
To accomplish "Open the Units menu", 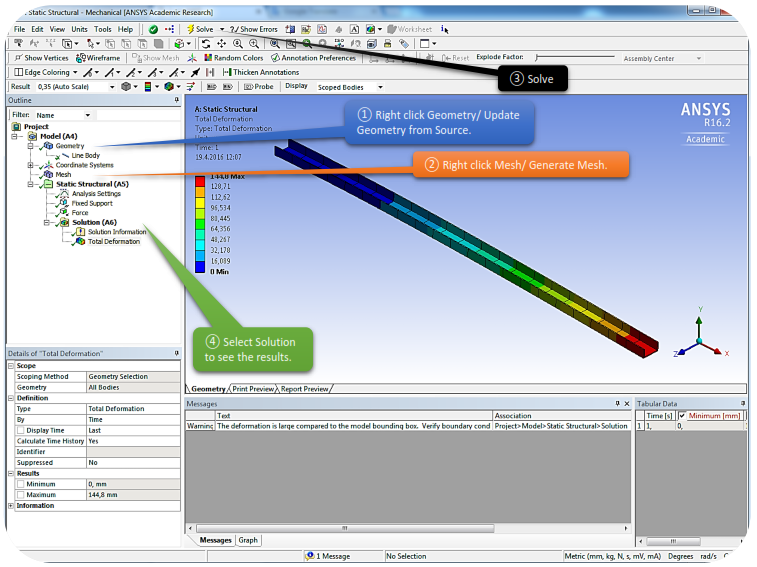I will coord(79,29).
